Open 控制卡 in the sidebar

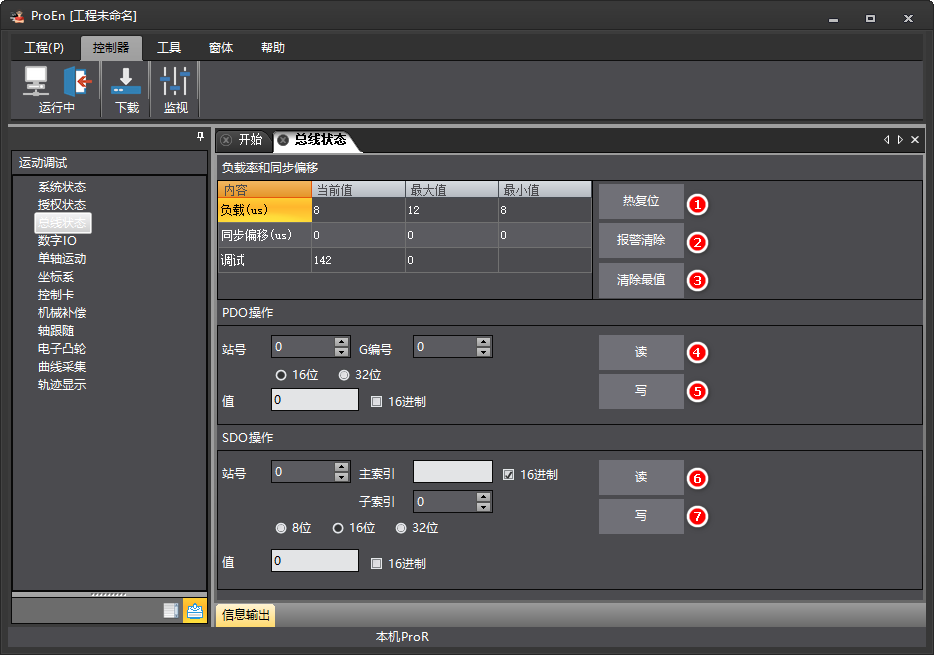point(56,295)
